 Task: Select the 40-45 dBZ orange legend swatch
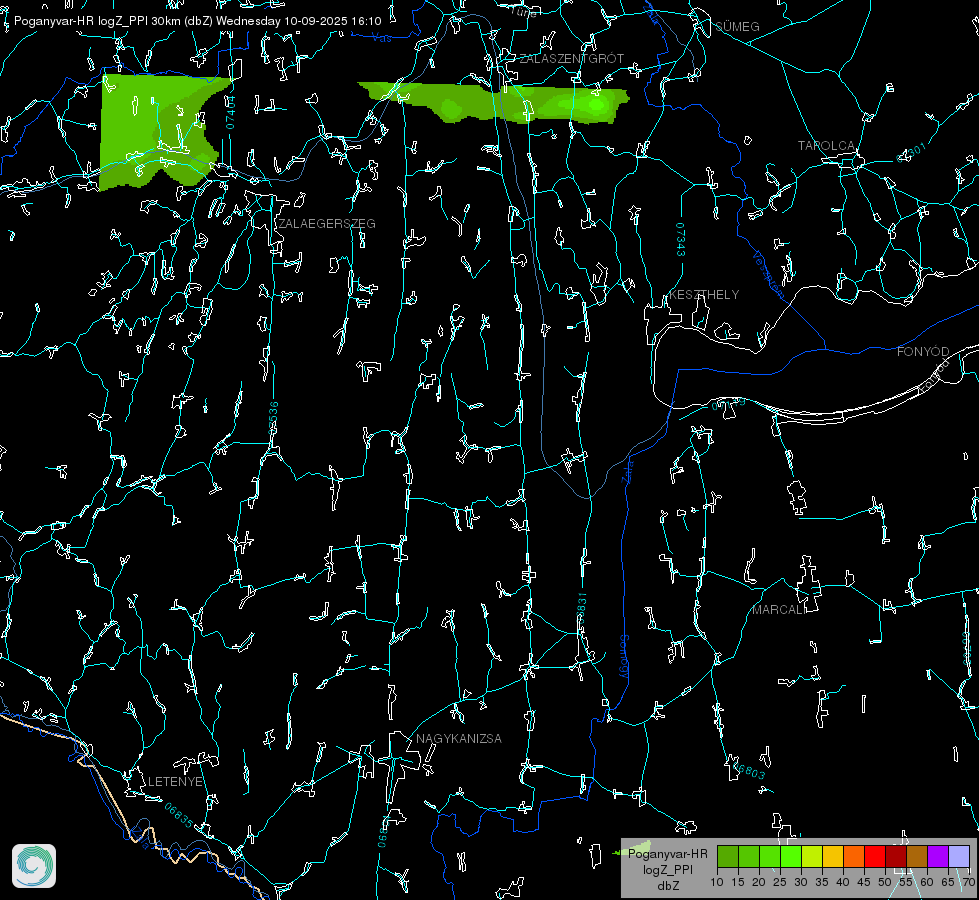(x=854, y=856)
